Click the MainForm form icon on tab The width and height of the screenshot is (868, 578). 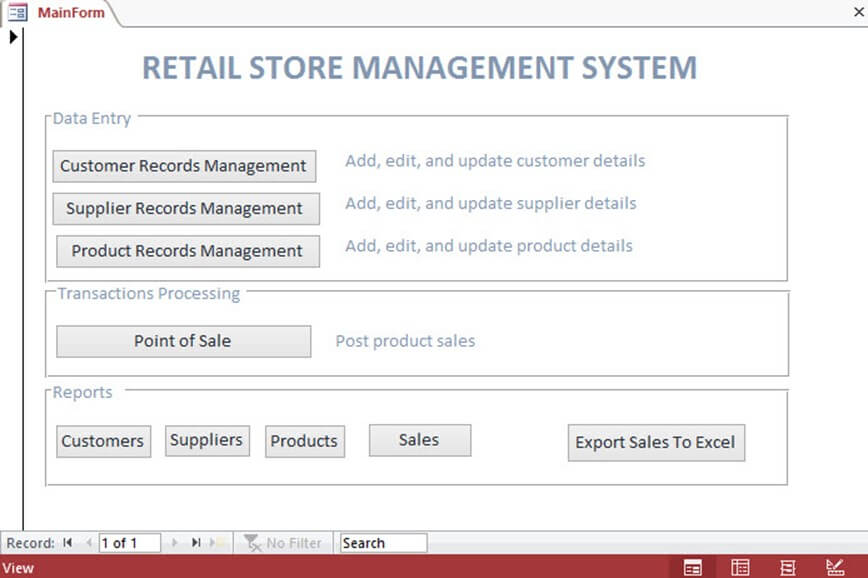click(17, 13)
